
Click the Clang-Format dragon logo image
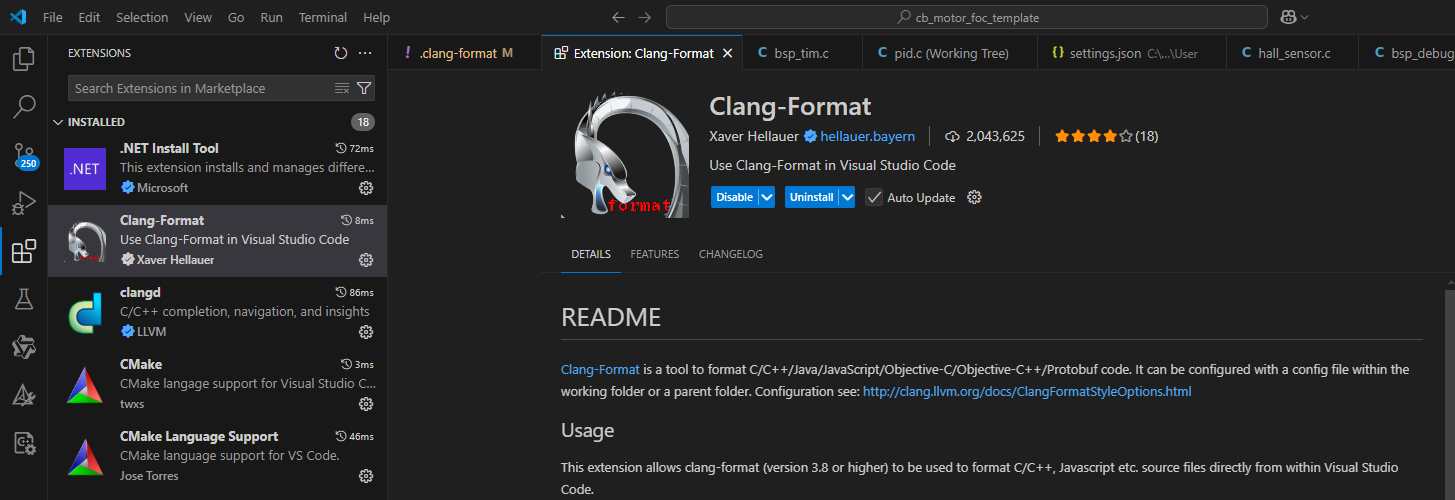point(626,155)
